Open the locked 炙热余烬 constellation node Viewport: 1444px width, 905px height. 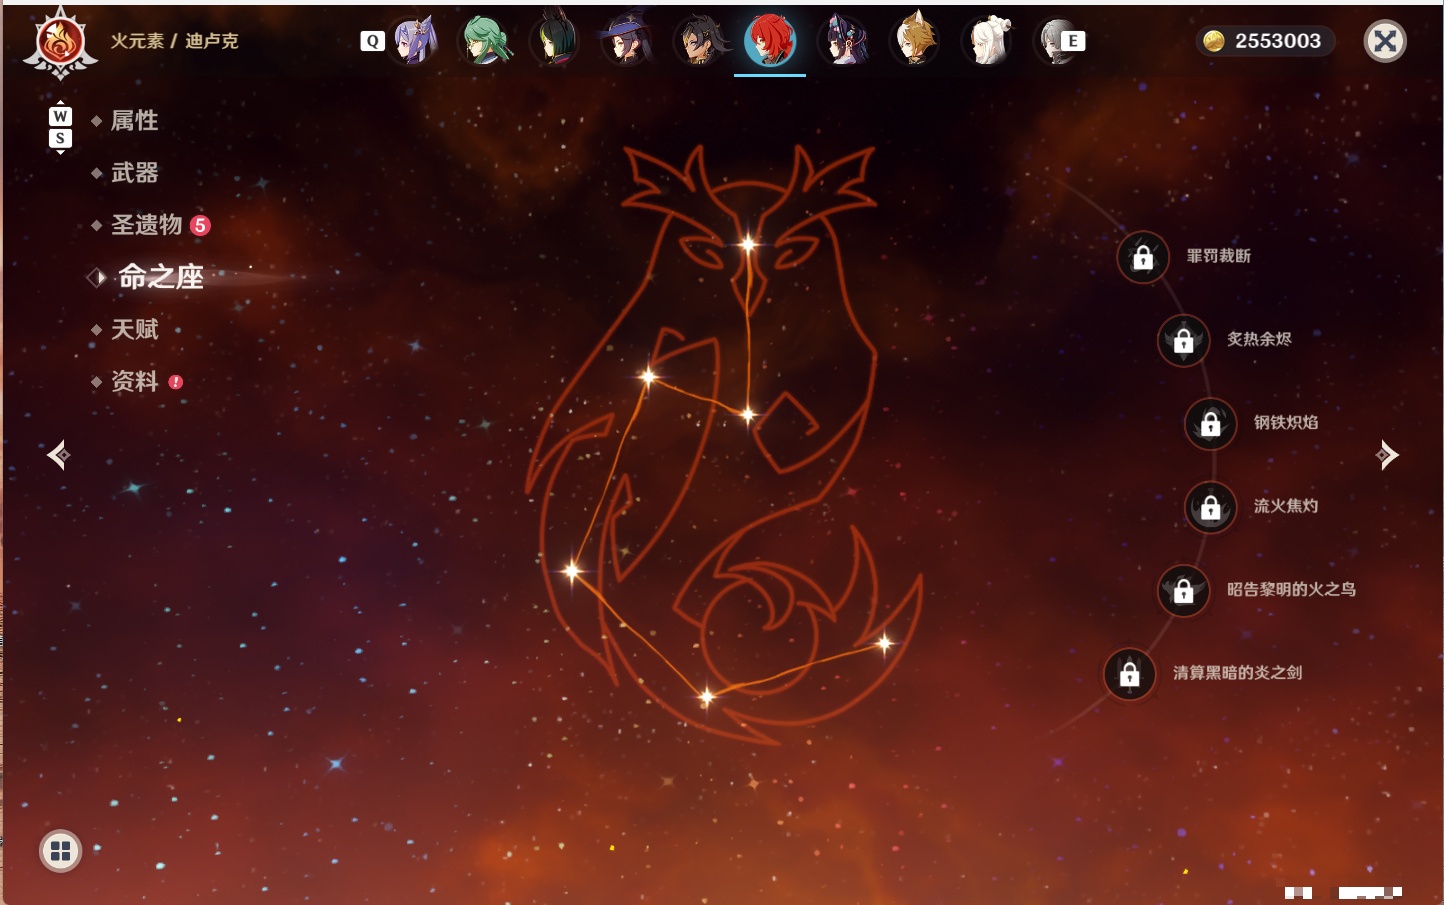pyautogui.click(x=1184, y=340)
